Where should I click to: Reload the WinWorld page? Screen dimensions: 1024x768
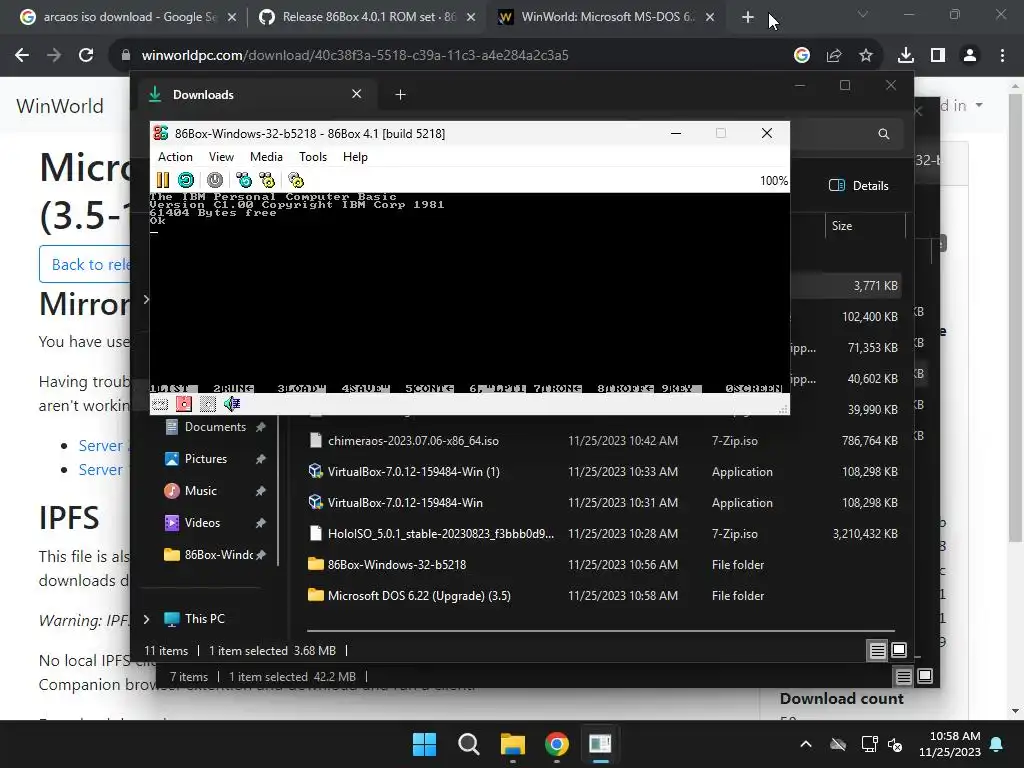pos(86,56)
